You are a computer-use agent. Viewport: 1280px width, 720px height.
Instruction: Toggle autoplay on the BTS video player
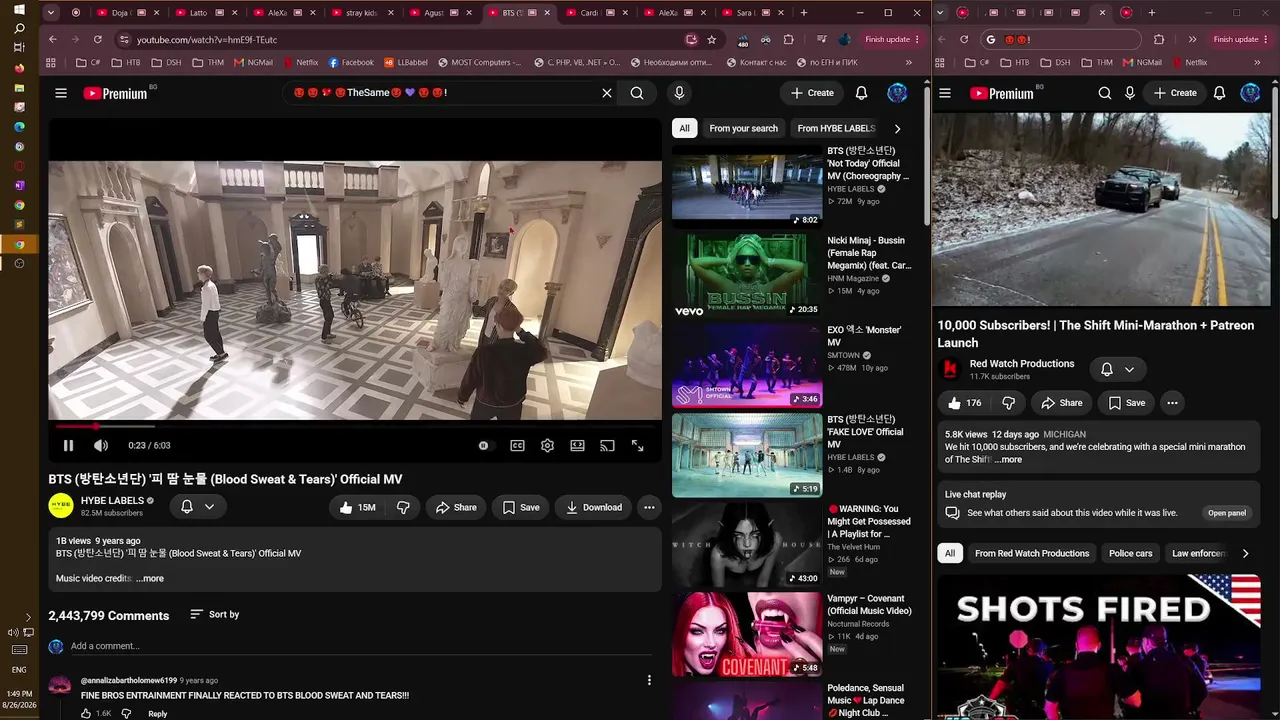point(484,446)
